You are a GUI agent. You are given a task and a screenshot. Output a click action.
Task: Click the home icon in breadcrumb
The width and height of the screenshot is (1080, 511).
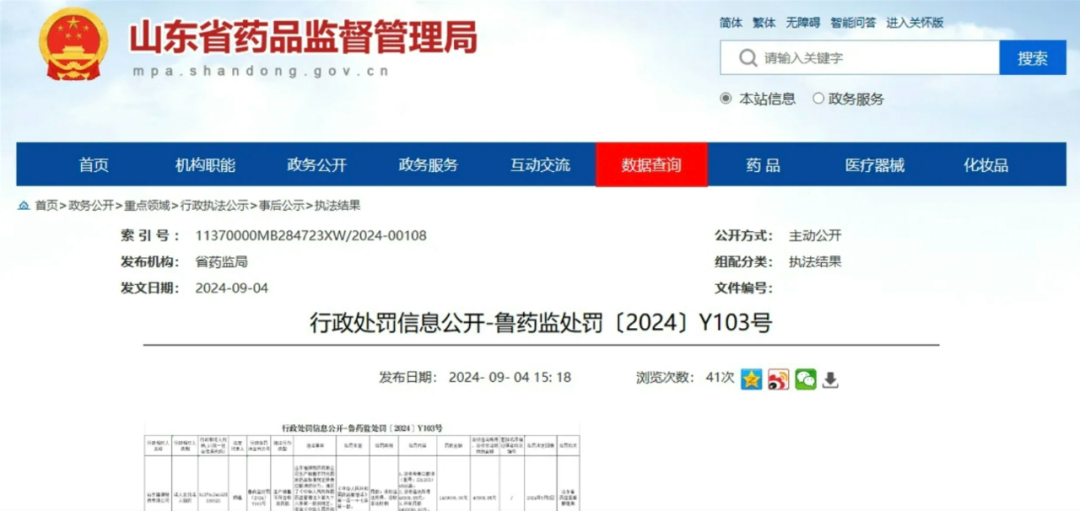point(24,206)
